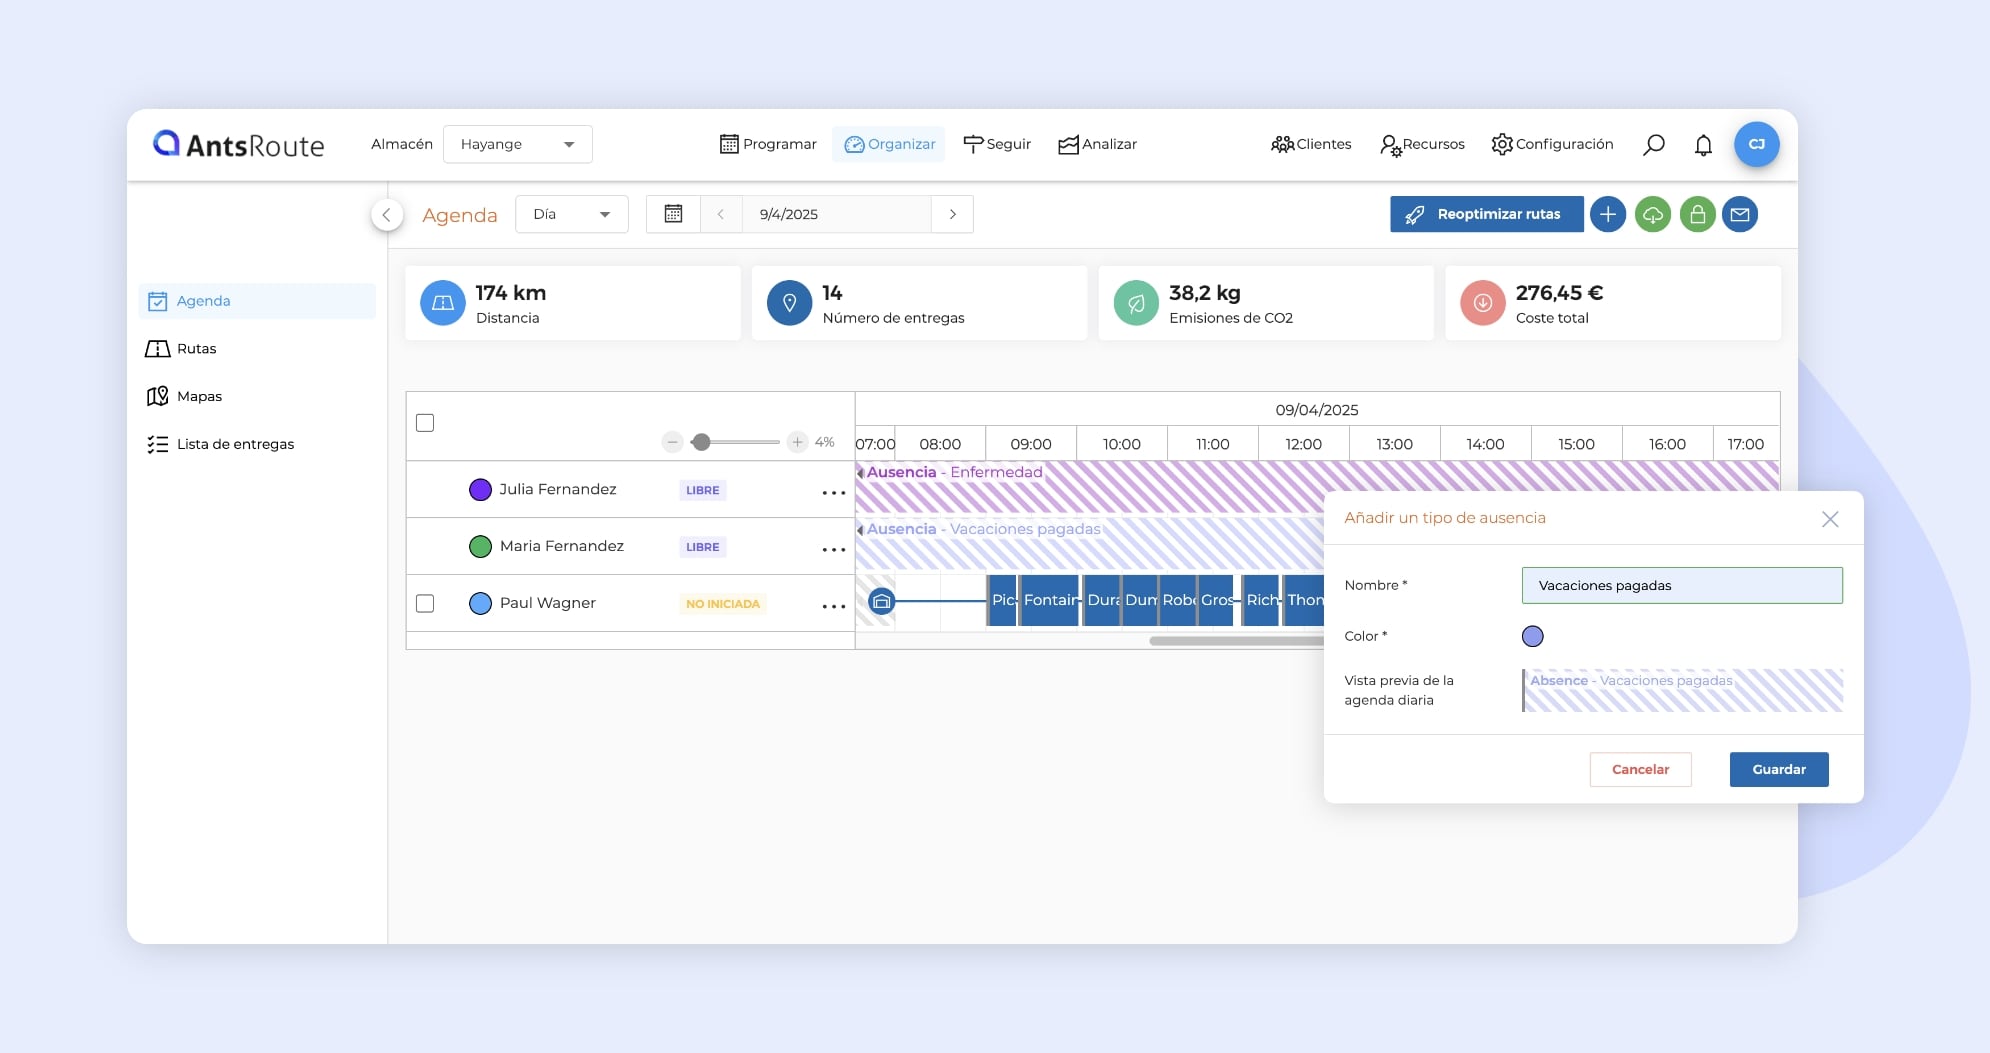Image resolution: width=1990 pixels, height=1053 pixels.
Task: Open the calendar date picker icon
Action: click(x=673, y=214)
